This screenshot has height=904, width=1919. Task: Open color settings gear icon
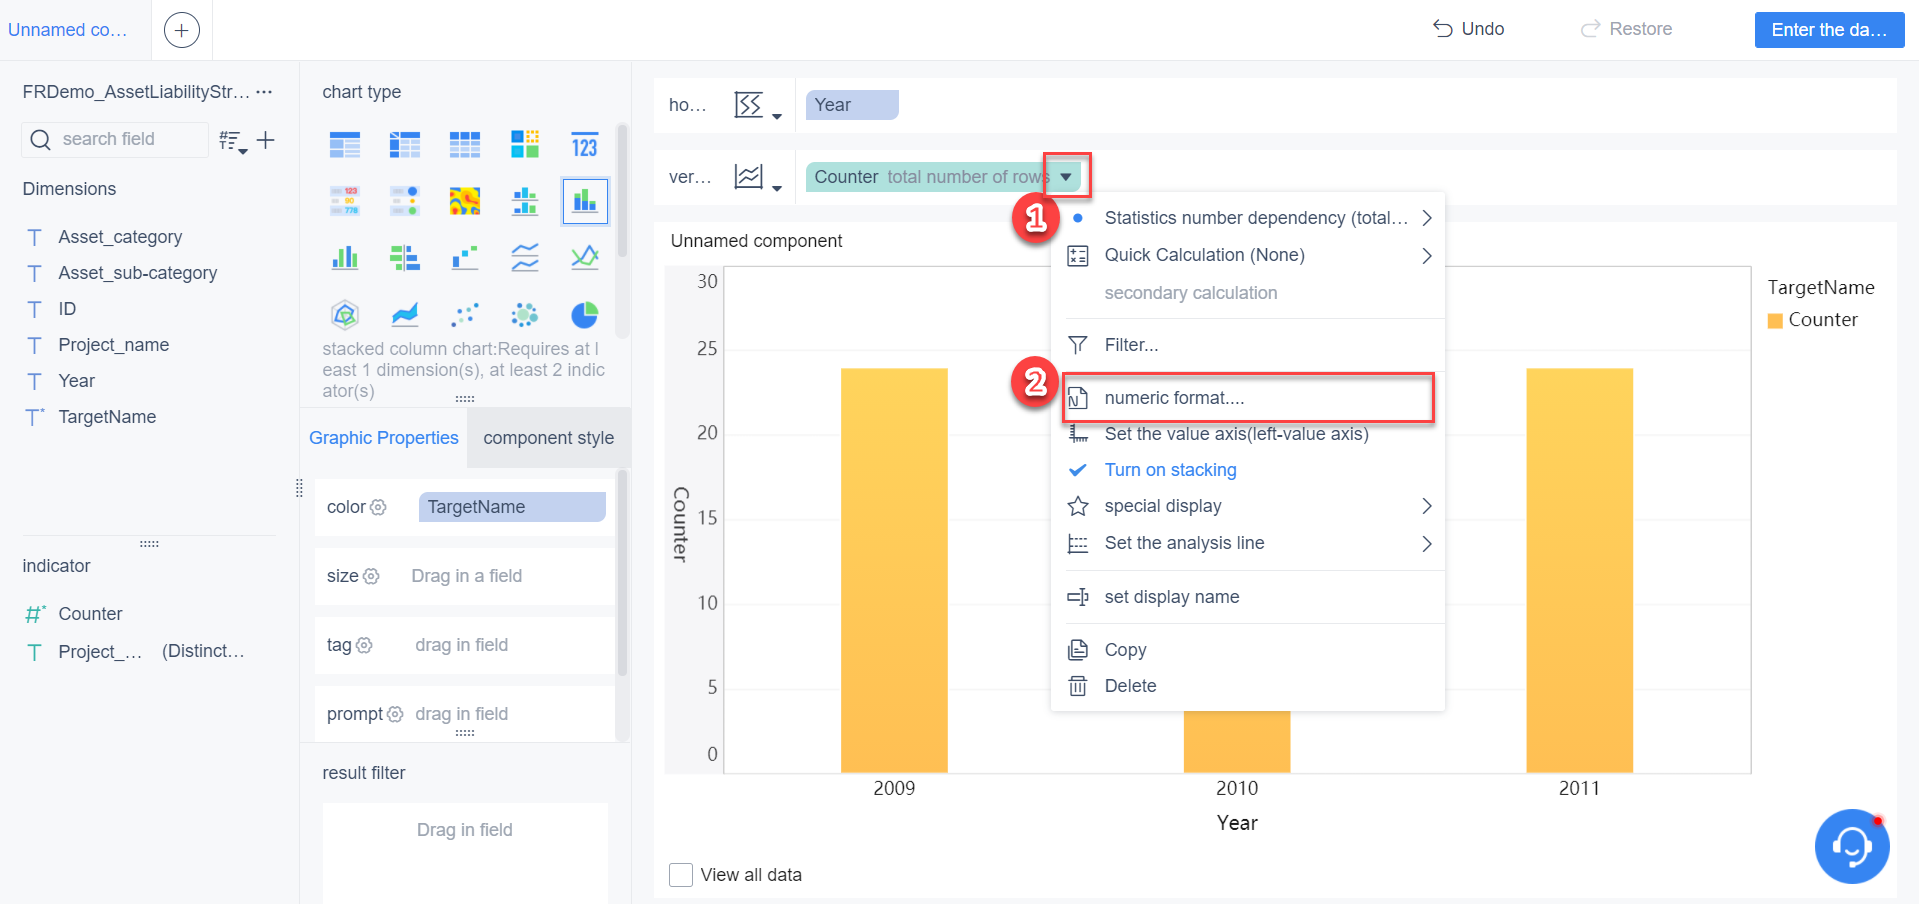point(378,507)
